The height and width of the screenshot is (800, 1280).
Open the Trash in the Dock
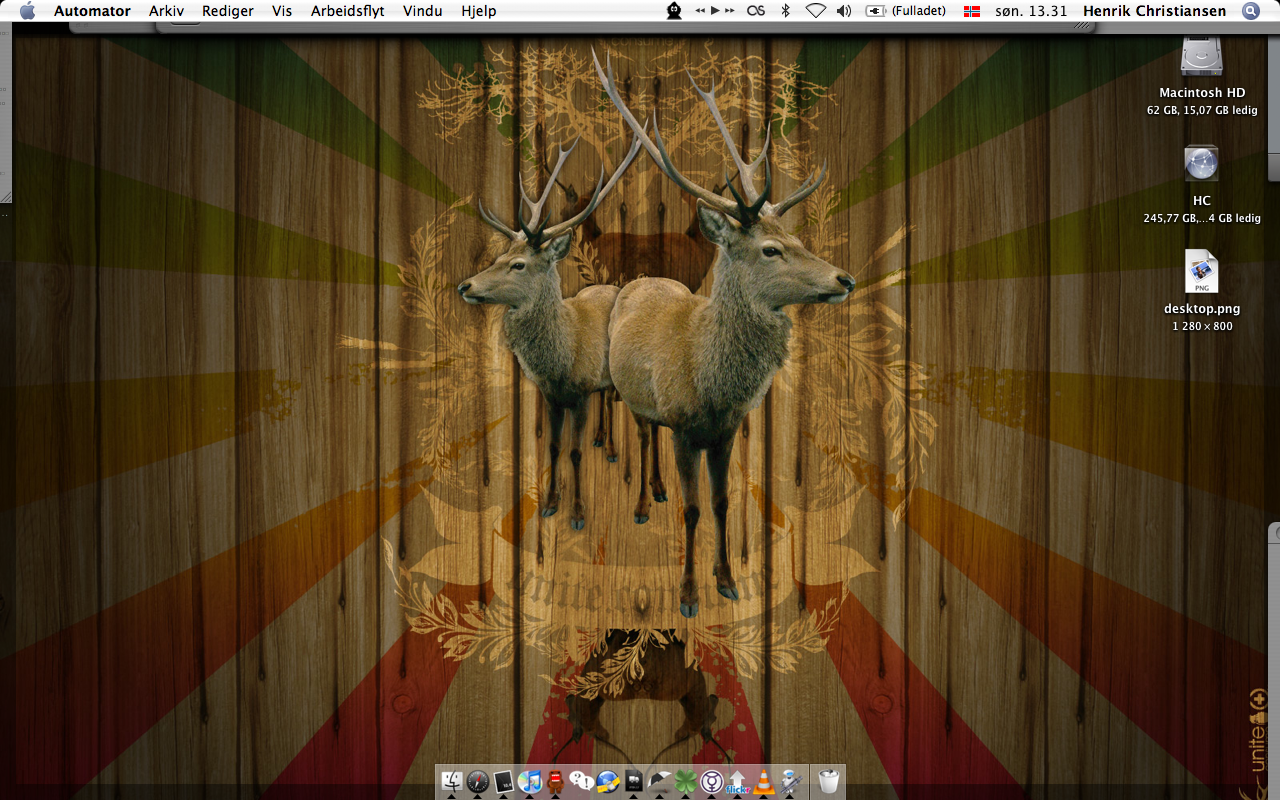click(x=828, y=781)
